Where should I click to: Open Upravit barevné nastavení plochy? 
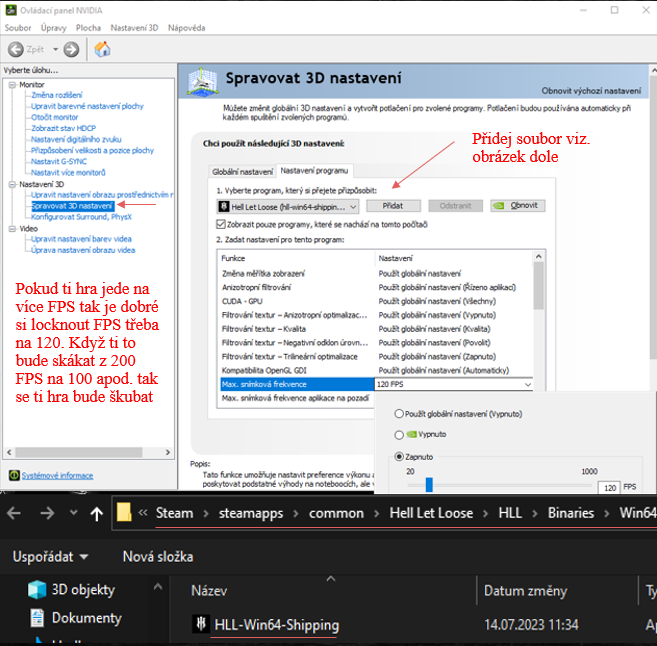pyautogui.click(x=88, y=106)
